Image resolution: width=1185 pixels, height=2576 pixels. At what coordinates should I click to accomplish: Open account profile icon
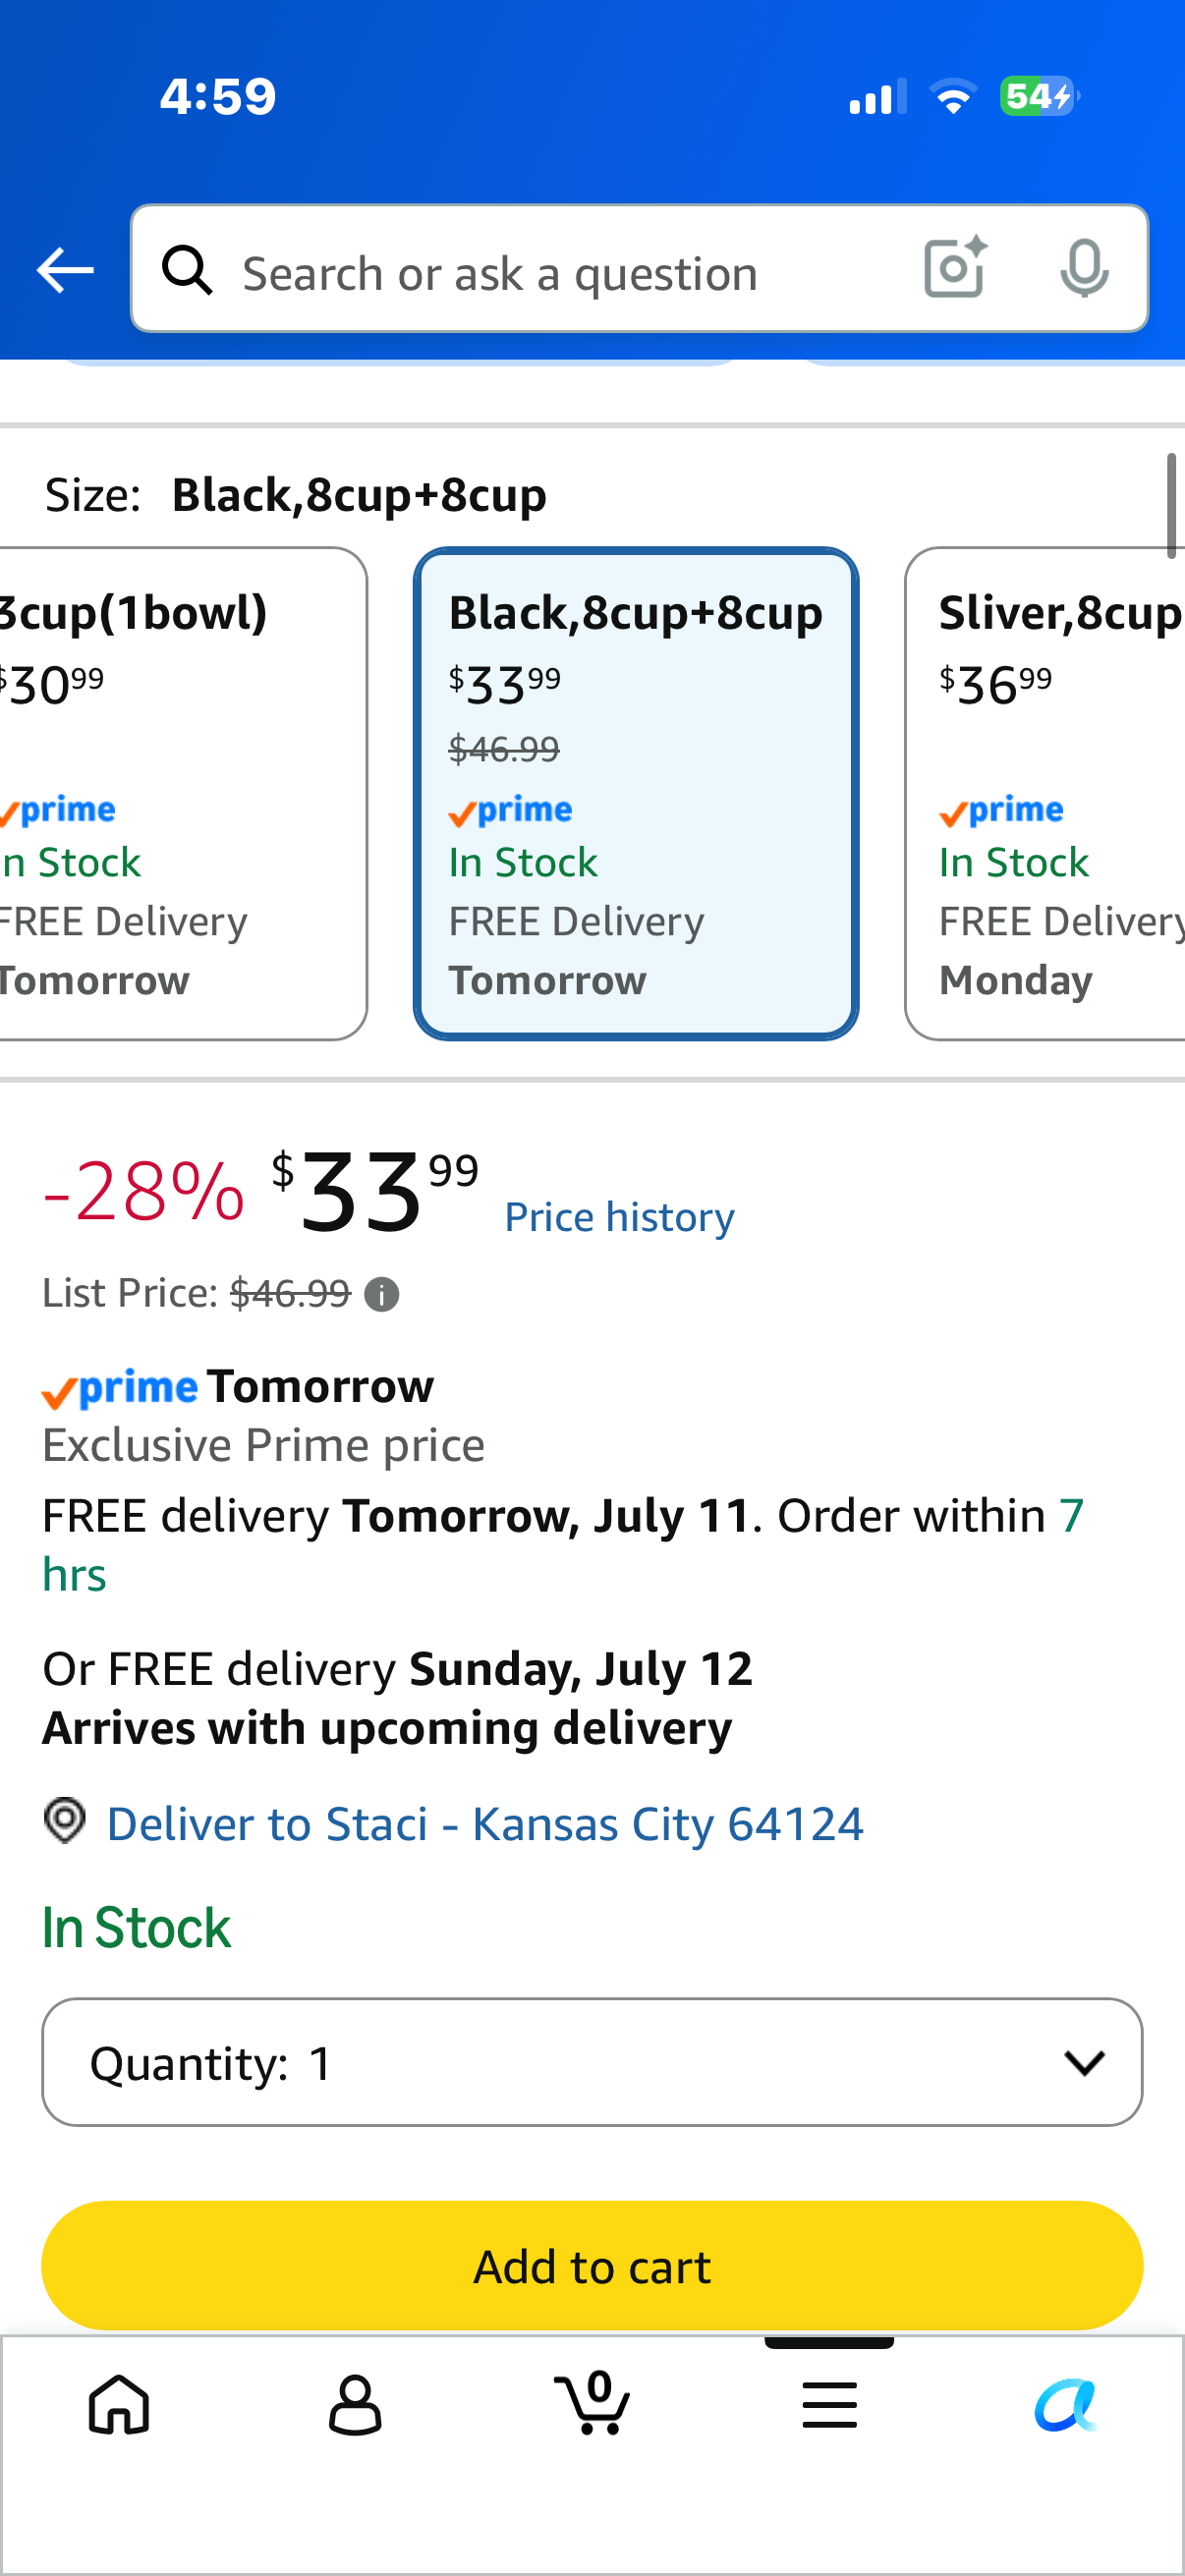(x=355, y=2404)
